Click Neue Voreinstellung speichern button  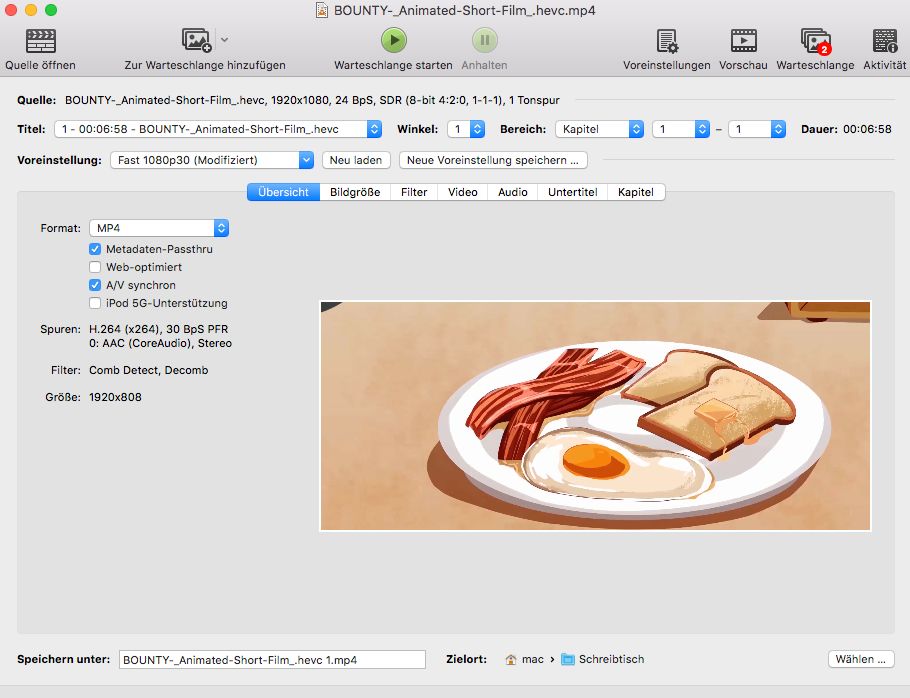[493, 160]
